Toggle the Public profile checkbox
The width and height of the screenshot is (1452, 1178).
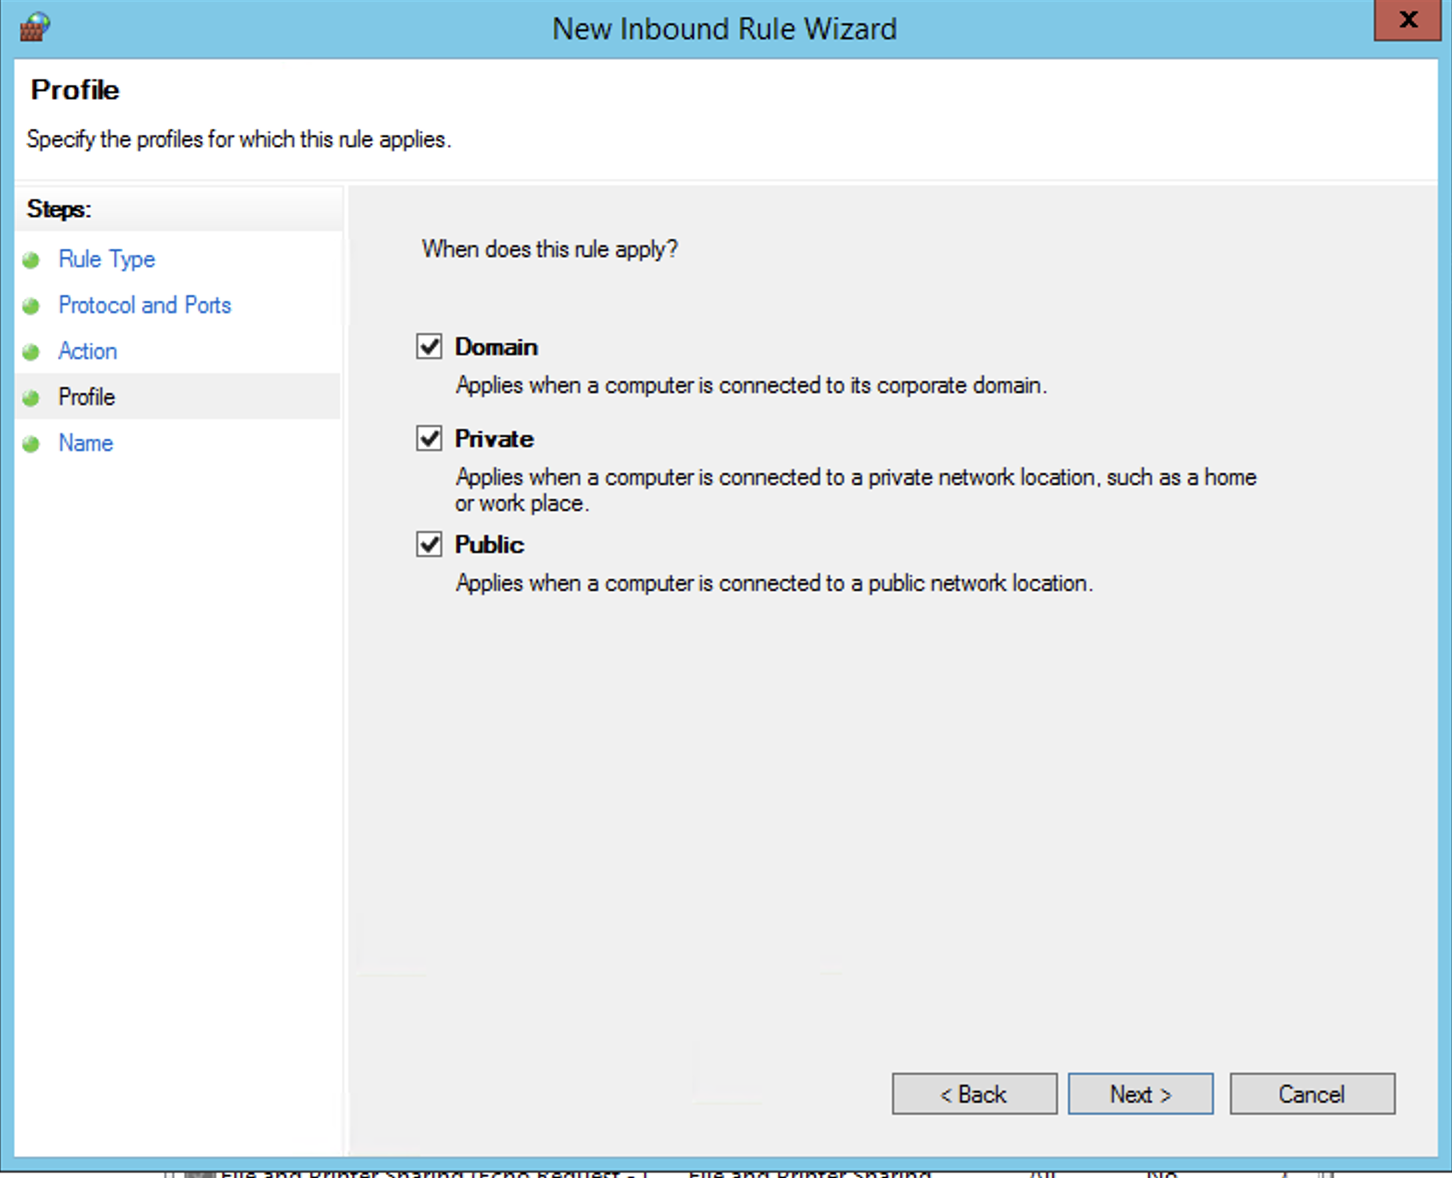429,544
